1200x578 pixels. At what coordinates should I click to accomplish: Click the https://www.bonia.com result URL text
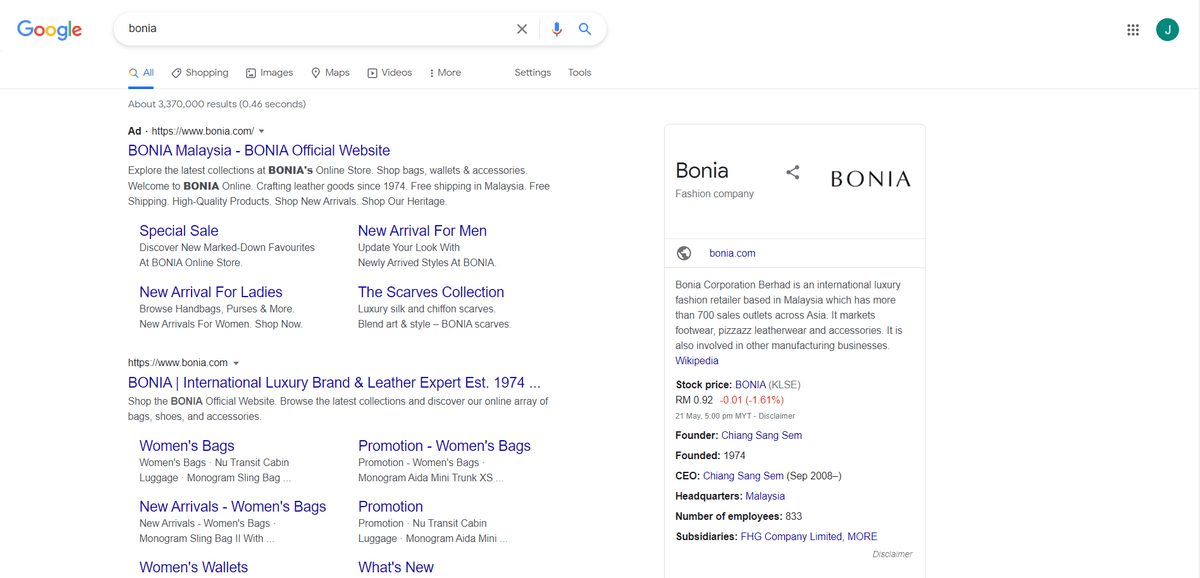click(178, 362)
